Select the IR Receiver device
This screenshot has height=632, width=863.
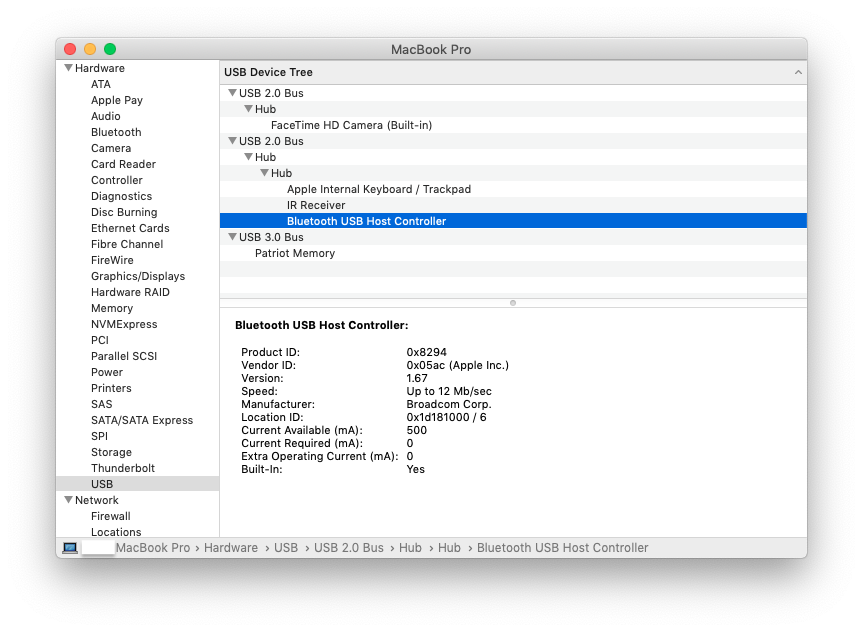316,205
